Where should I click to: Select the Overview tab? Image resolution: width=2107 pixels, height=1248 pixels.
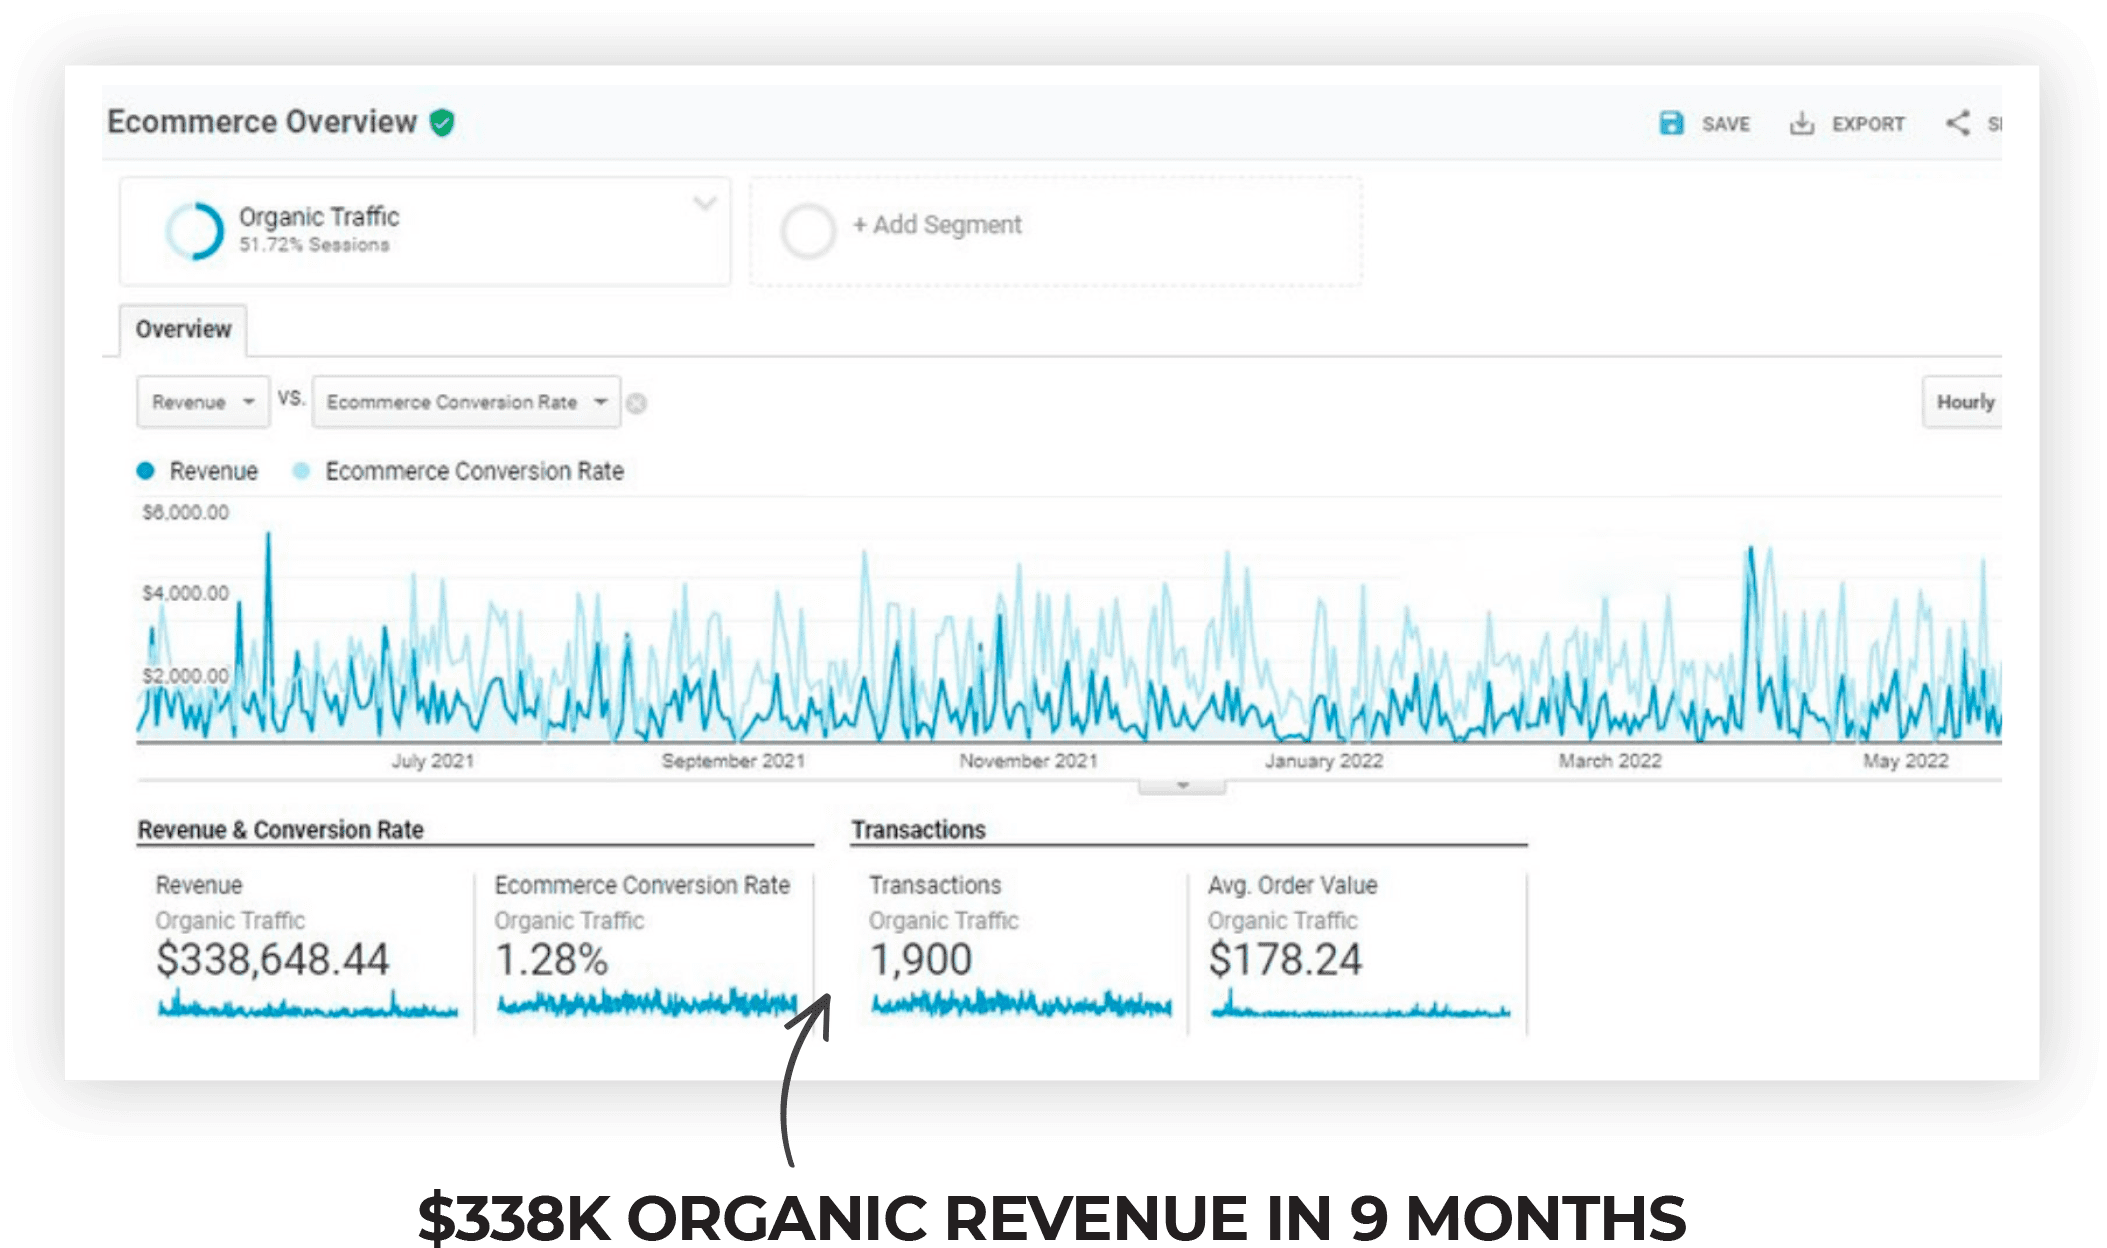coord(183,329)
